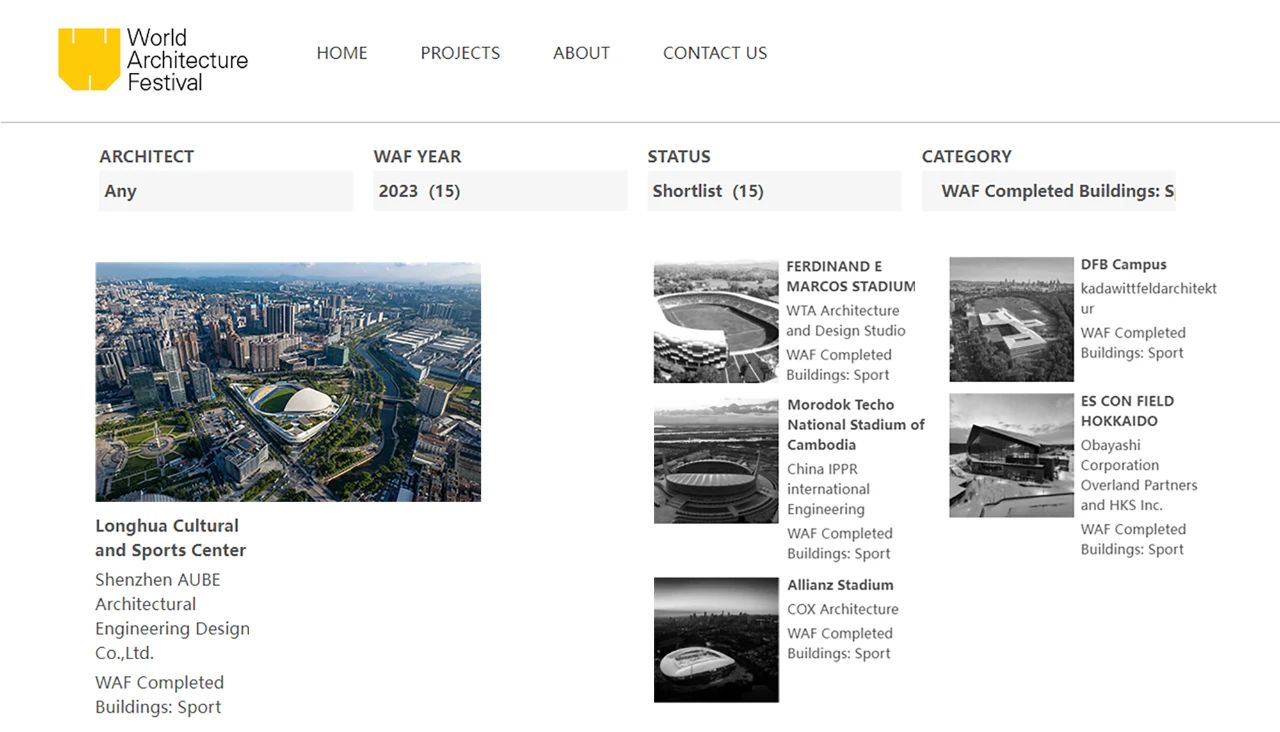Open the Ferdinand E Marcos Stadium thumbnail

tap(716, 322)
